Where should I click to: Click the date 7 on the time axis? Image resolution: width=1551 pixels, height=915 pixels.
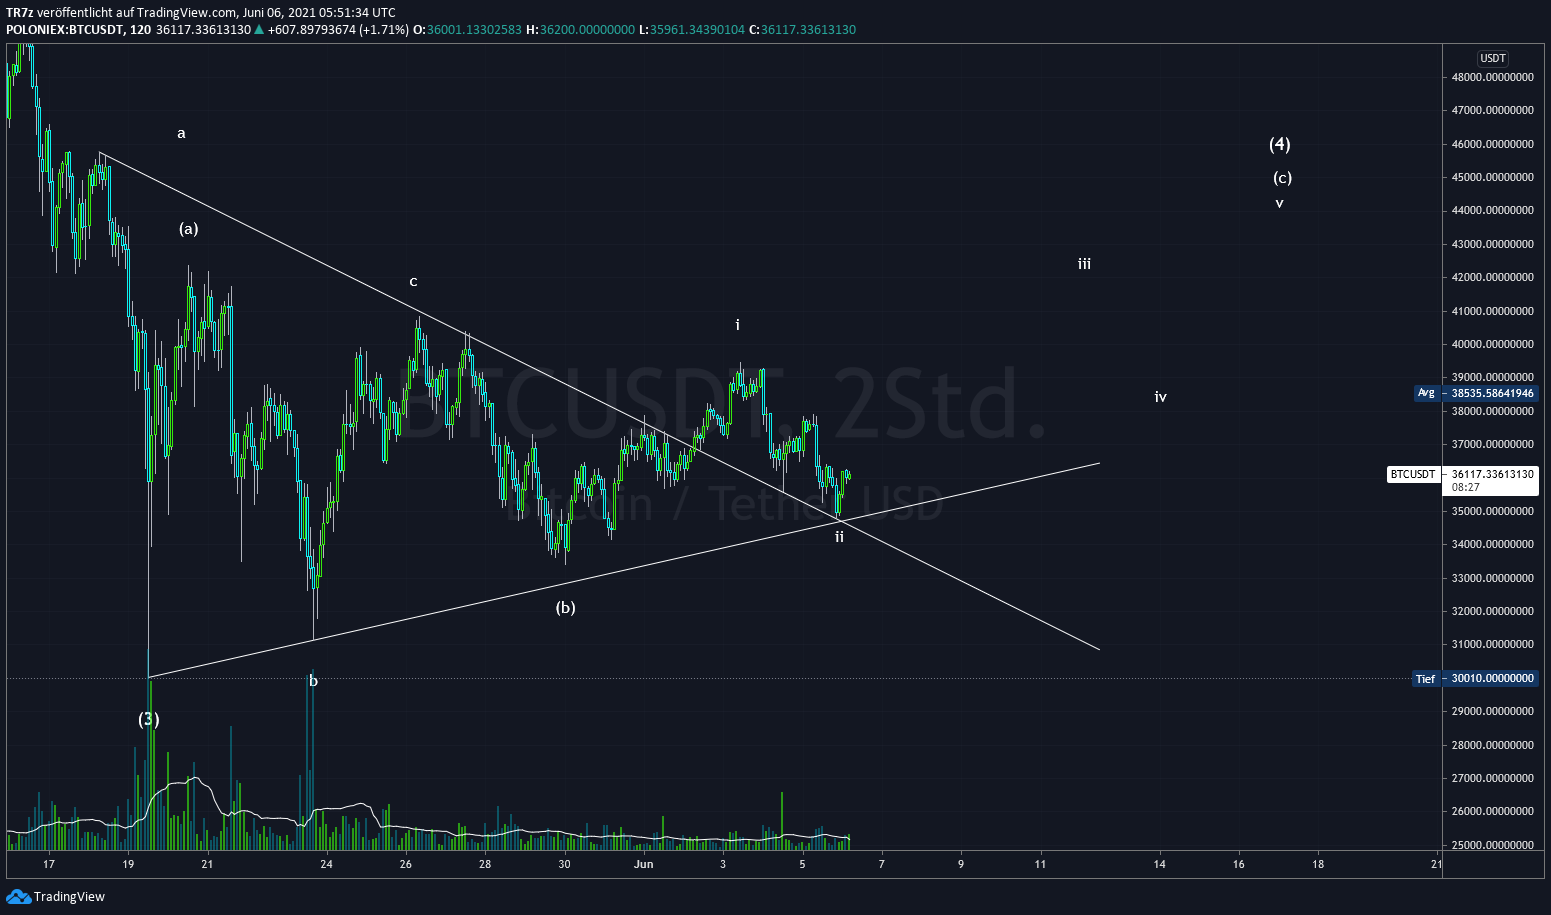[881, 864]
